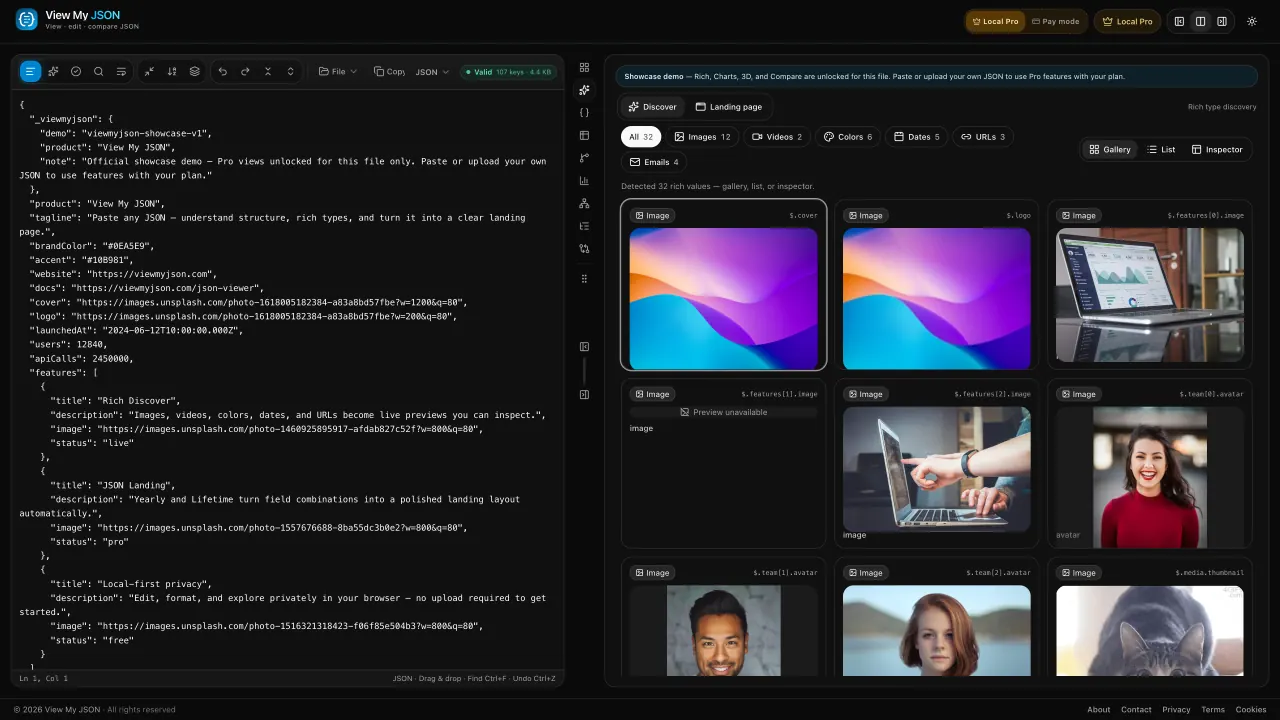Filter rich values by Emails
The height and width of the screenshot is (720, 1280).
tap(654, 162)
